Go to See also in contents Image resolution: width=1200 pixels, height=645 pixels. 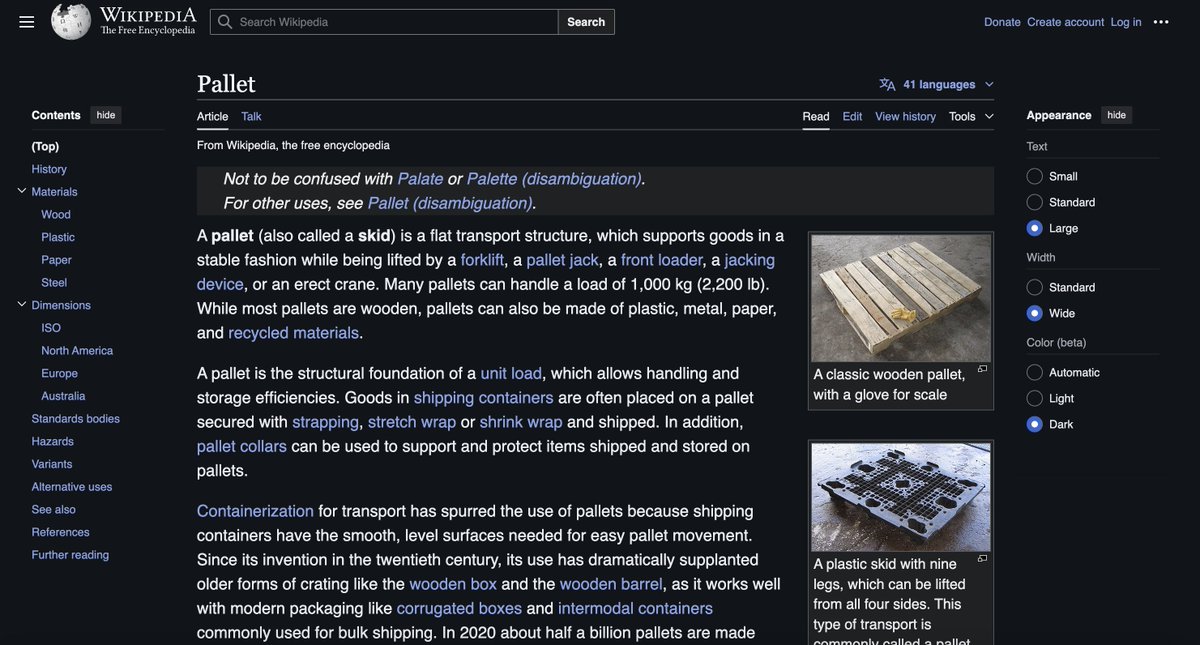tap(53, 509)
